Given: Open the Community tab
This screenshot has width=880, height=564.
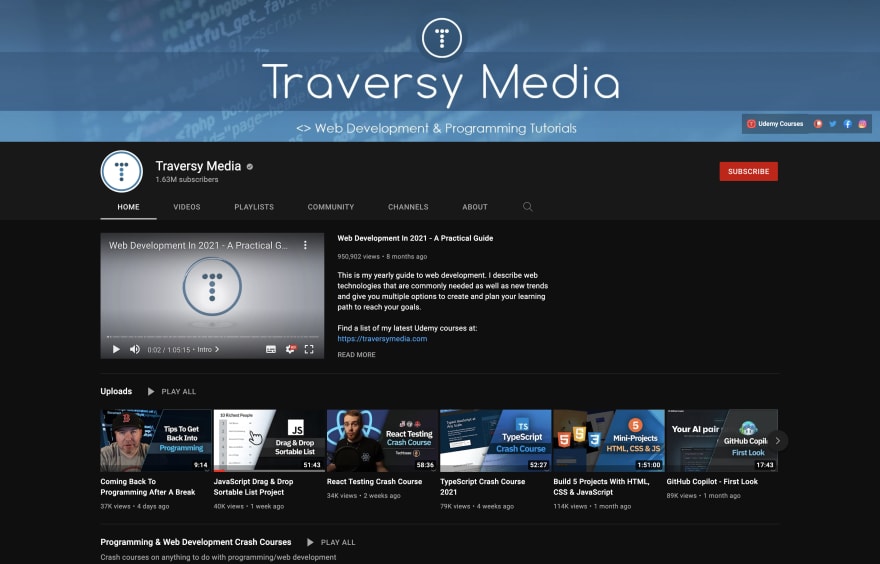Looking at the screenshot, I should (331, 207).
